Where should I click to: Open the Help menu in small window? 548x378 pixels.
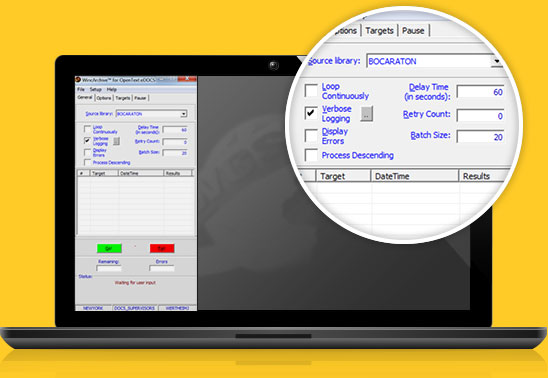pyautogui.click(x=111, y=89)
